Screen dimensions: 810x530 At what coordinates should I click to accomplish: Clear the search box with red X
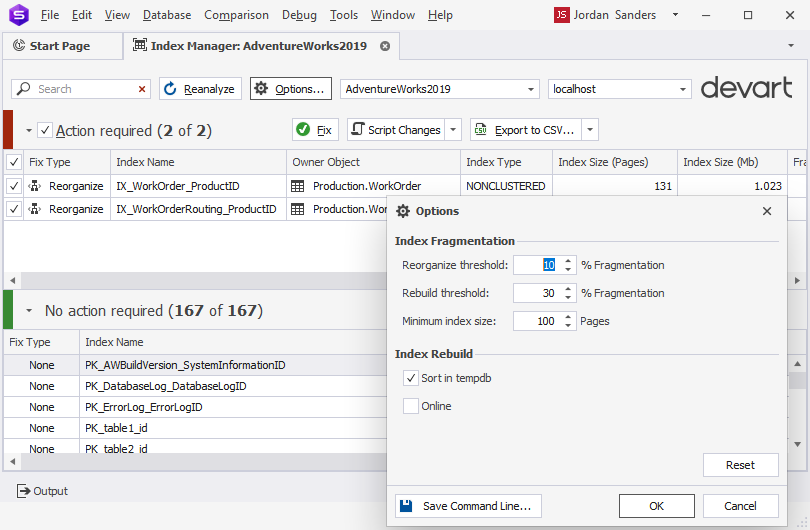pyautogui.click(x=142, y=89)
